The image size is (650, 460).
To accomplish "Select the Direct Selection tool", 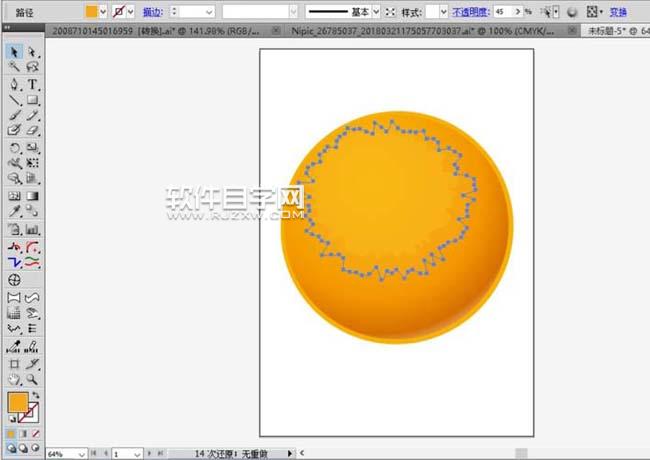I will [32, 52].
